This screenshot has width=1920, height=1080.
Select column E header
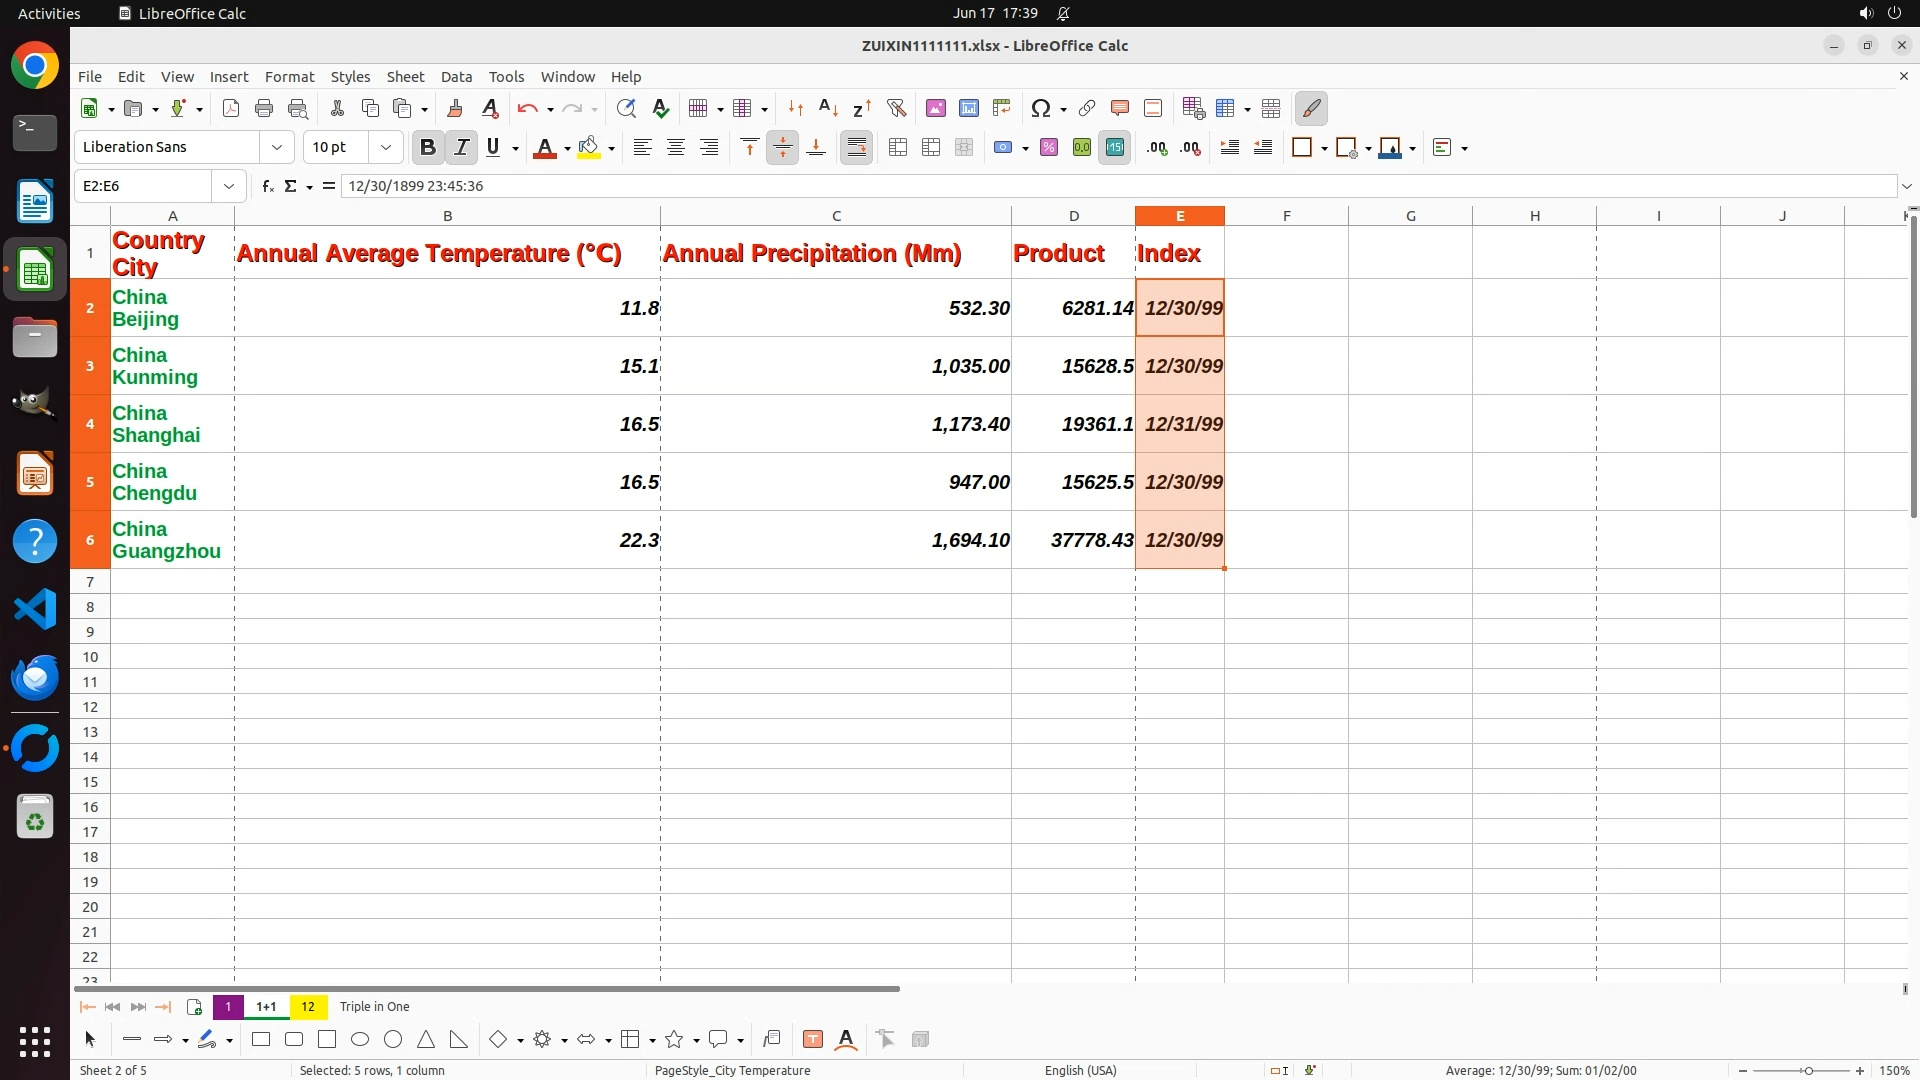click(1179, 216)
